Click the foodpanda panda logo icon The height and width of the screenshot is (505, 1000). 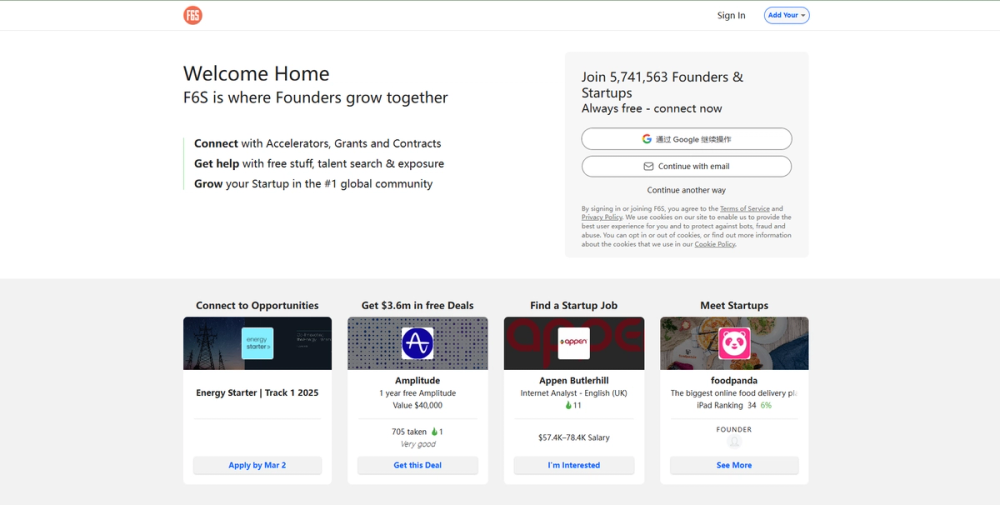coord(734,343)
